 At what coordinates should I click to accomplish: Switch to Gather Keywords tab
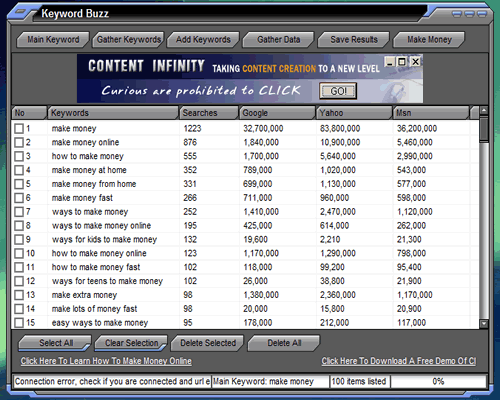(x=129, y=40)
